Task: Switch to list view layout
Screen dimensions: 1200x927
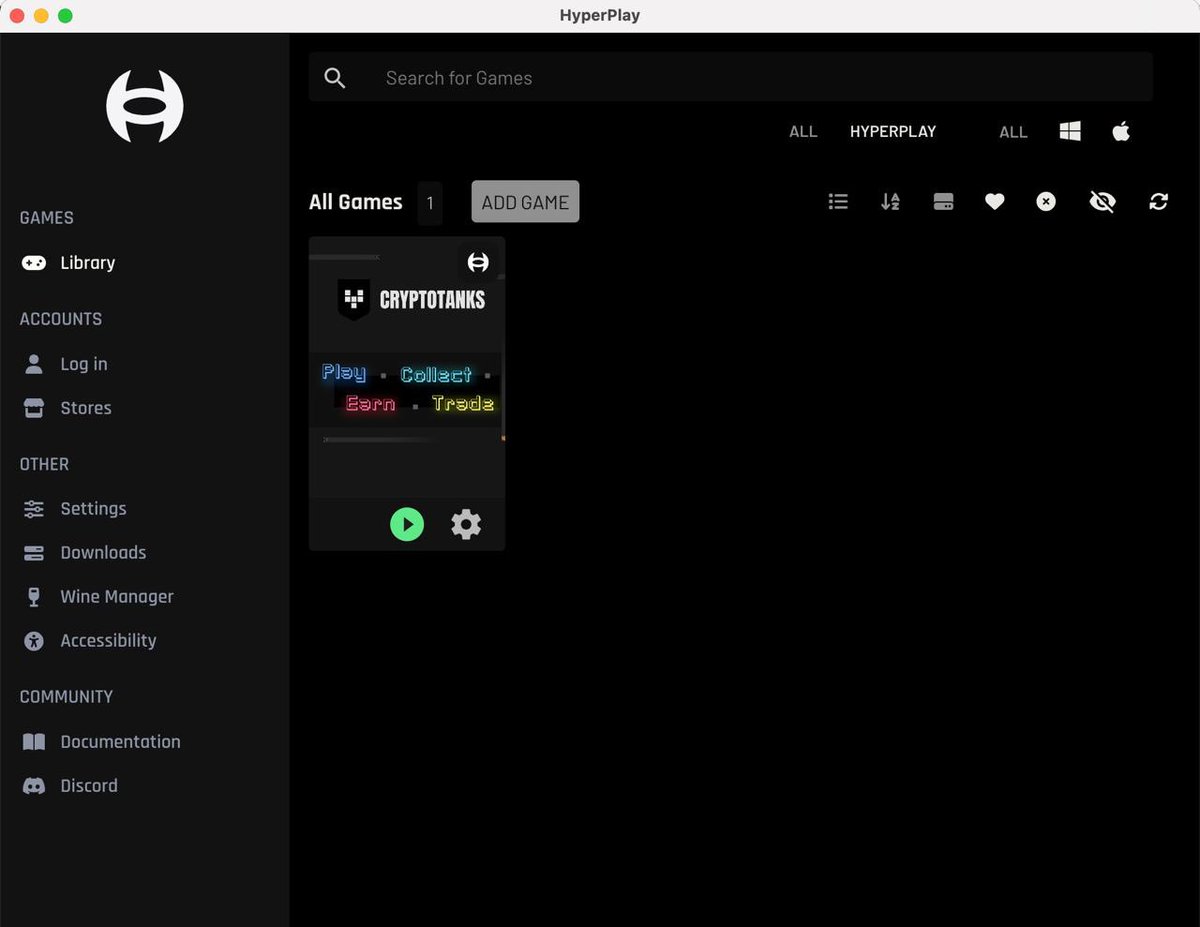Action: (838, 202)
